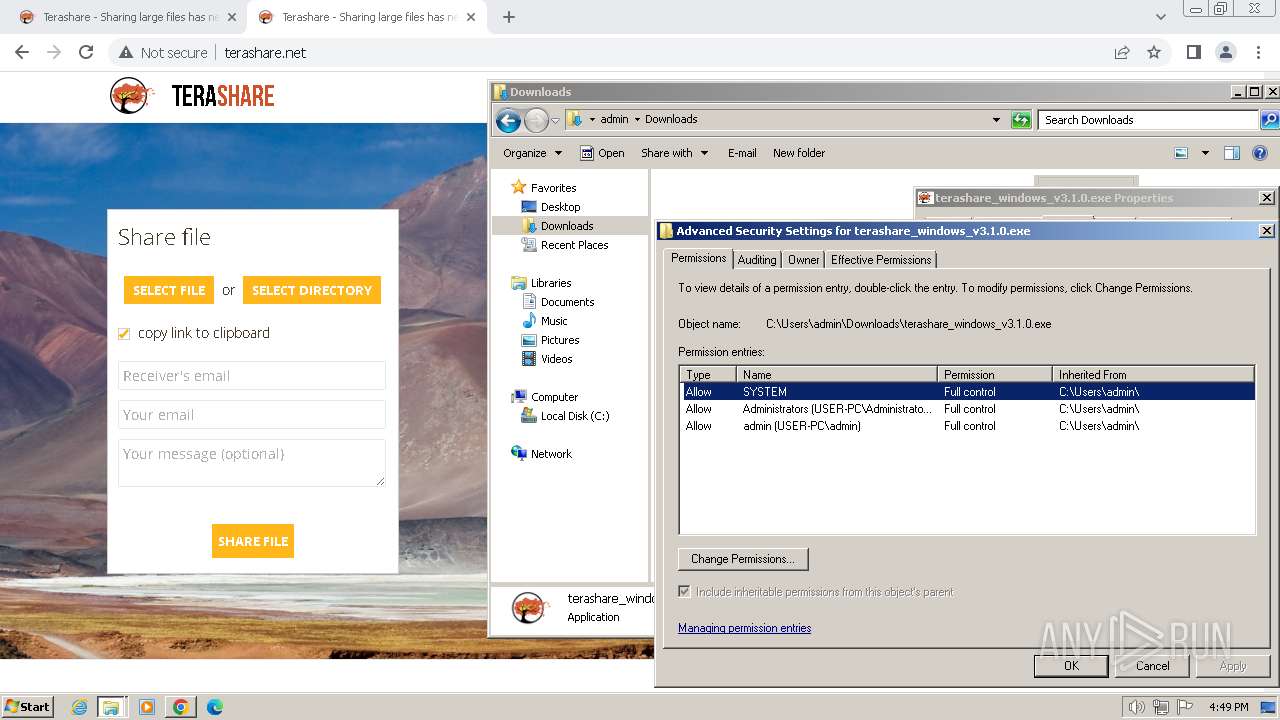The height and width of the screenshot is (720, 1280).
Task: Click the SHARE FILE button
Action: point(253,541)
